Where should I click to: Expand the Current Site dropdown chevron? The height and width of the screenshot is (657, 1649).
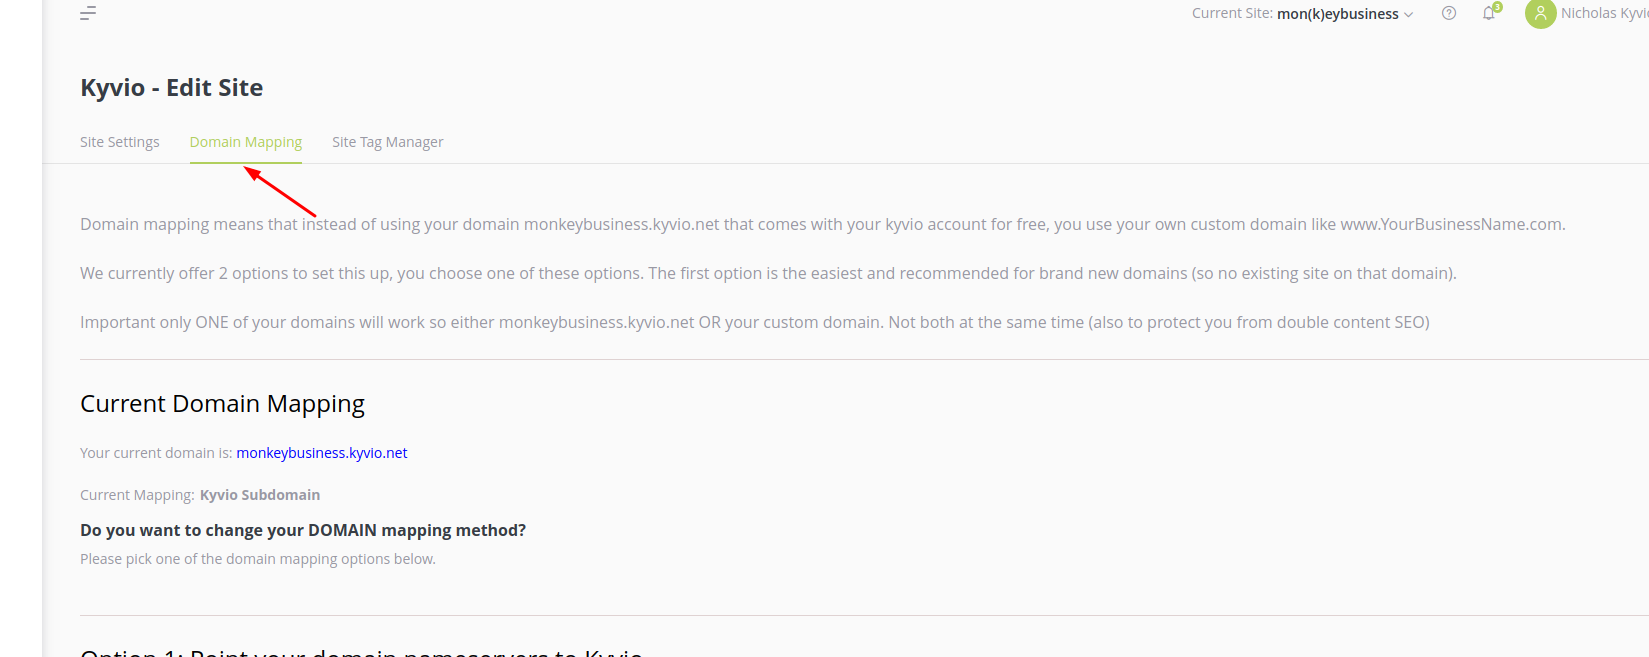(x=1409, y=15)
